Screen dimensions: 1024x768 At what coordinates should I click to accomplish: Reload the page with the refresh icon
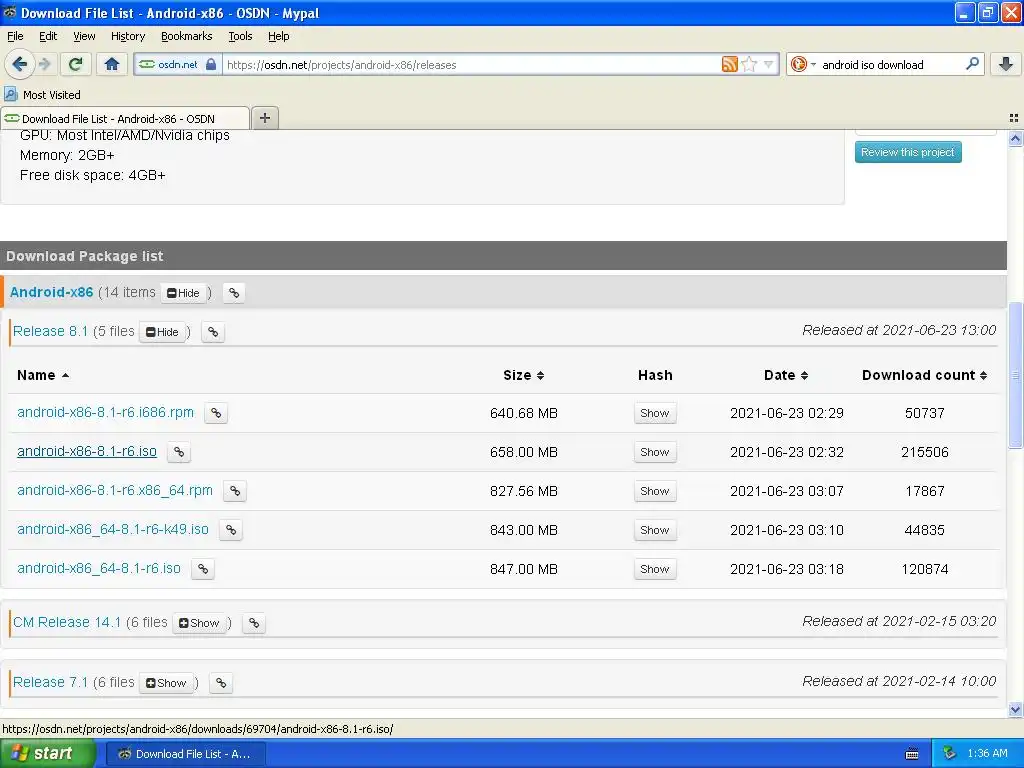[76, 64]
